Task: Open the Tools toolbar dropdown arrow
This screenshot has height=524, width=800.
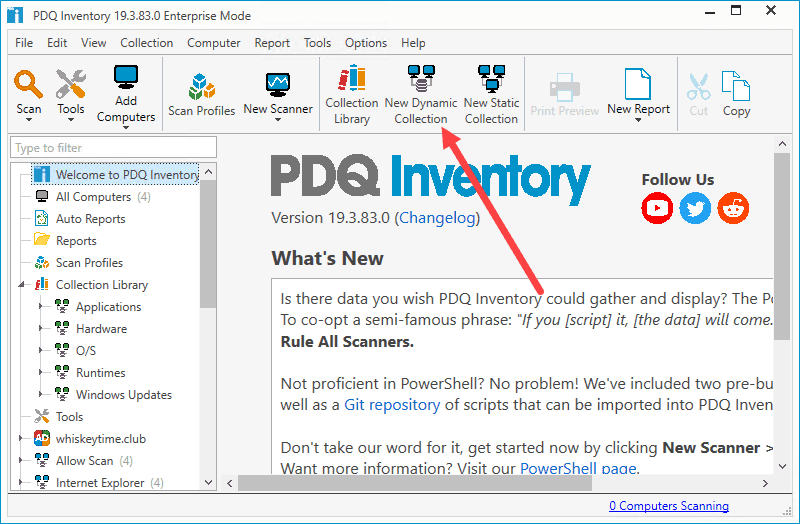Action: (x=71, y=120)
